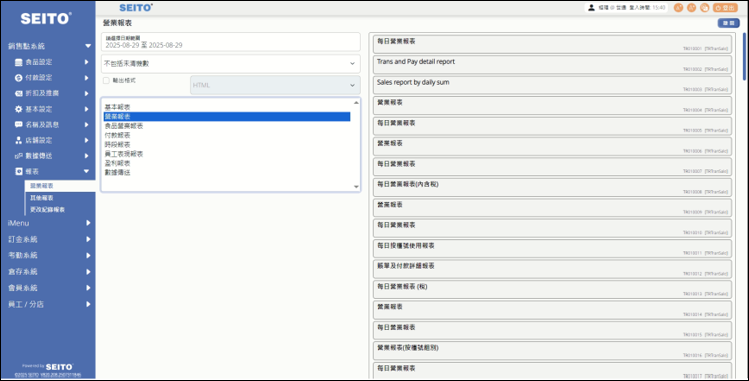This screenshot has height=381, width=749.
Task: Tick the 輸出格式 checkbox
Action: (x=106, y=81)
